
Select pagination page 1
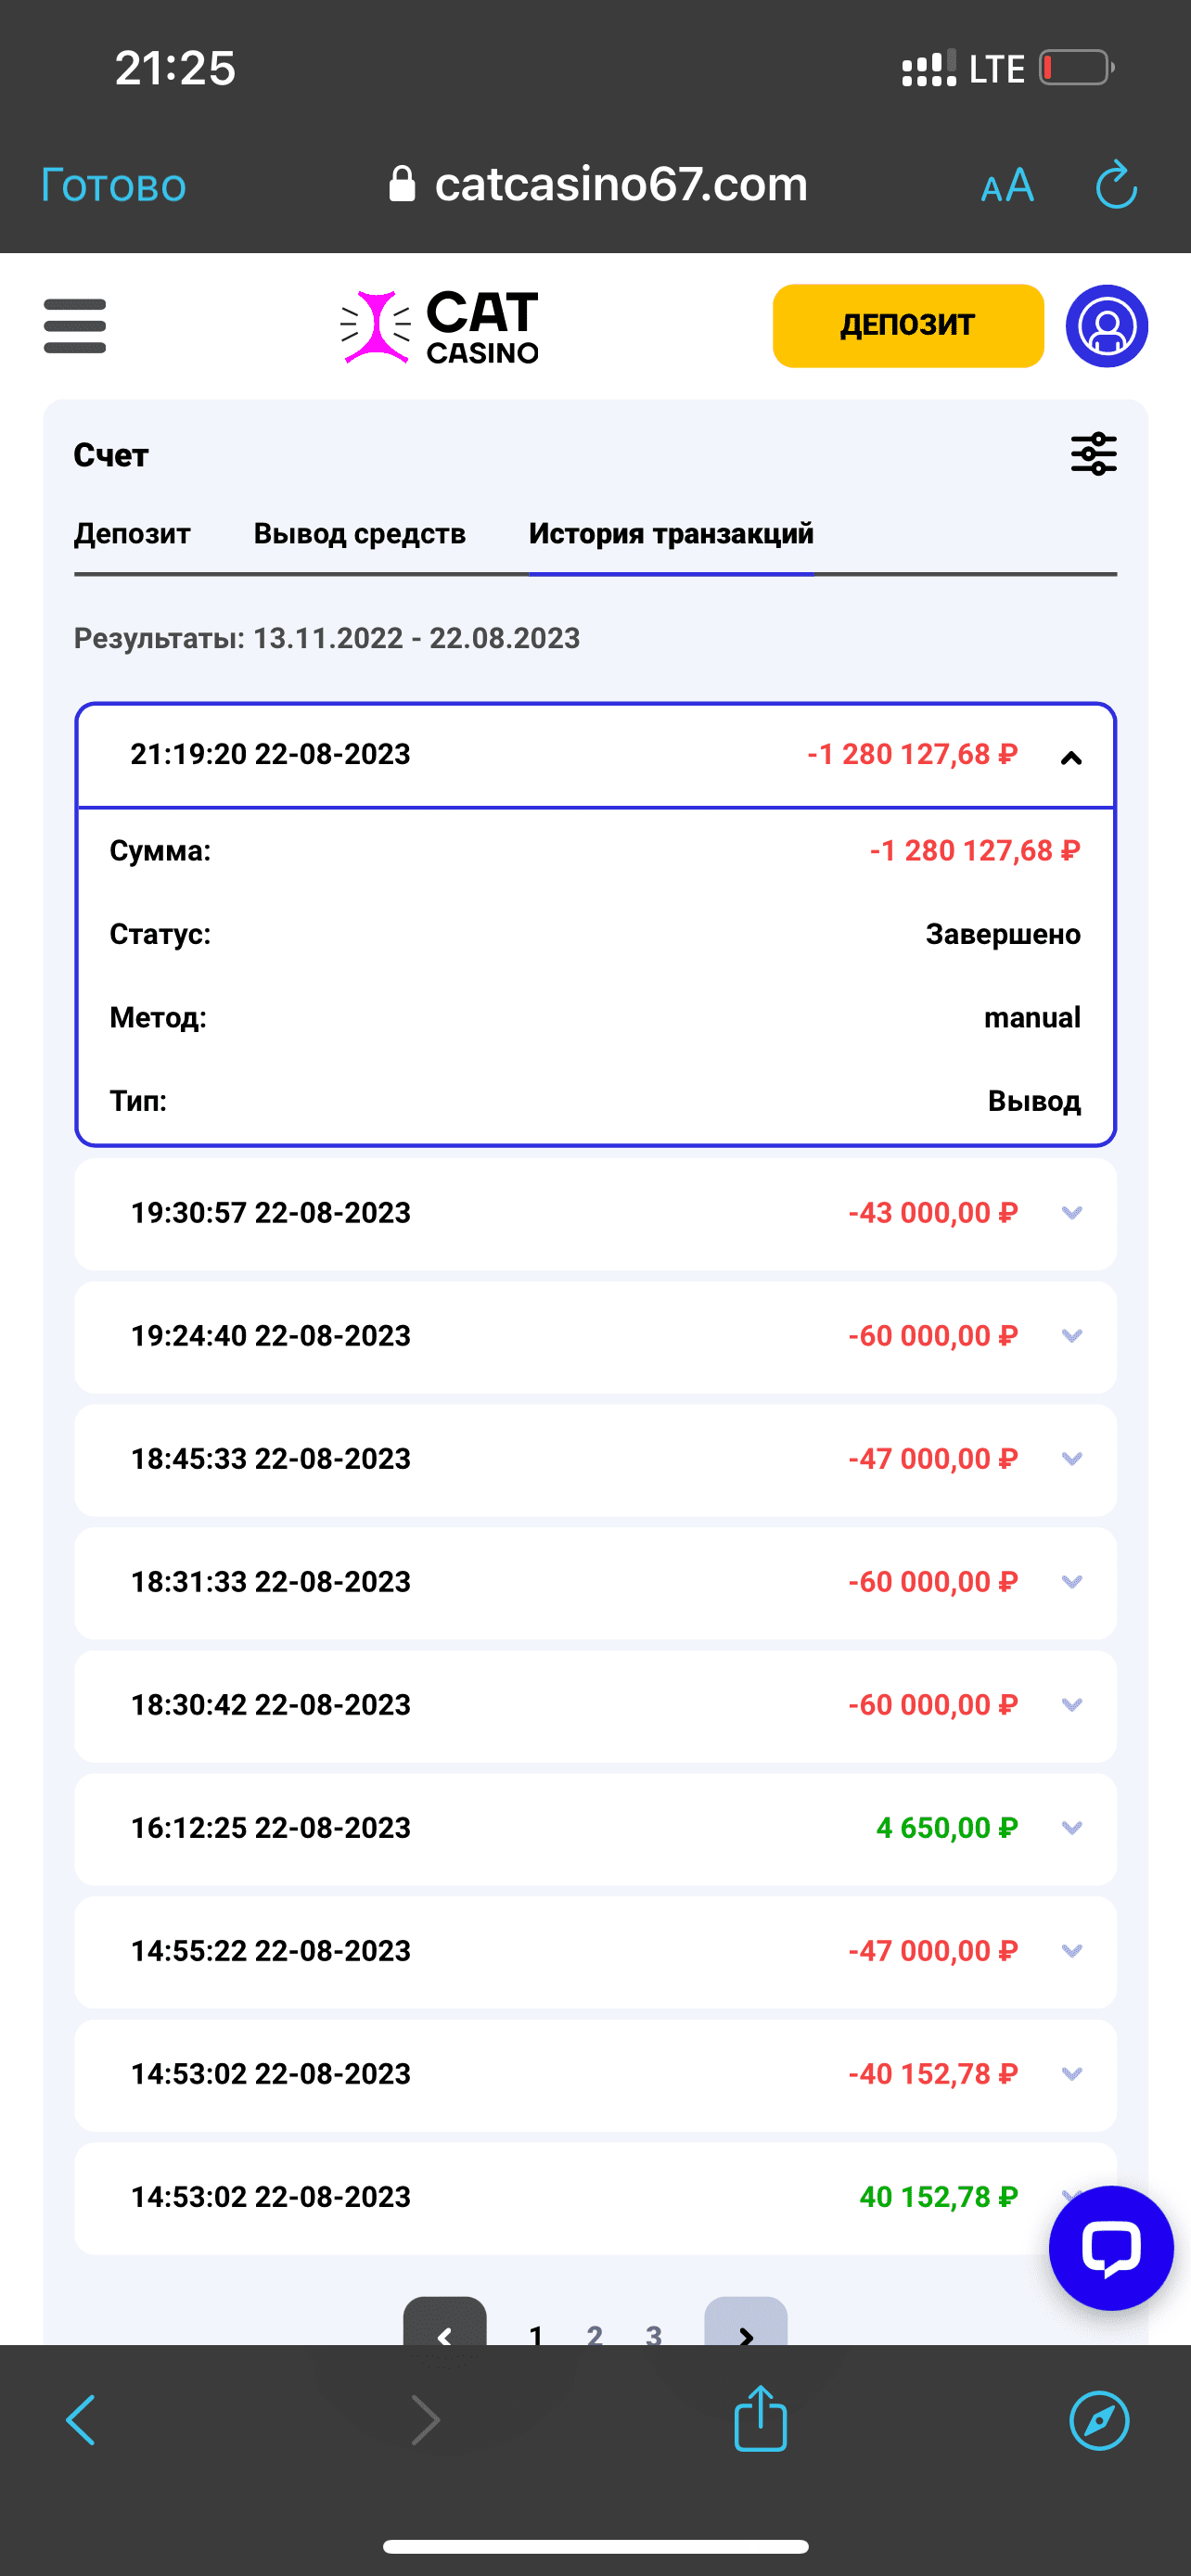tap(536, 2334)
